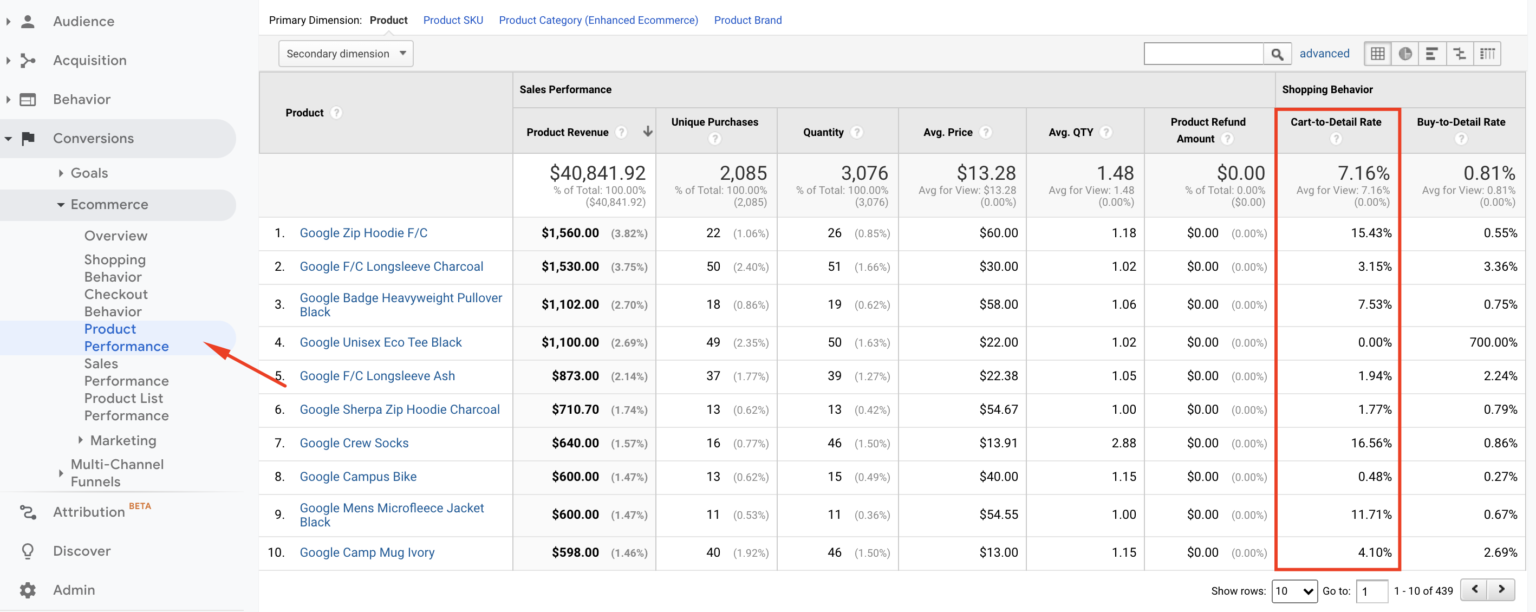Screen dimensions: 1536x612
Task: Open the Attribution beta icon
Action: tap(27, 511)
